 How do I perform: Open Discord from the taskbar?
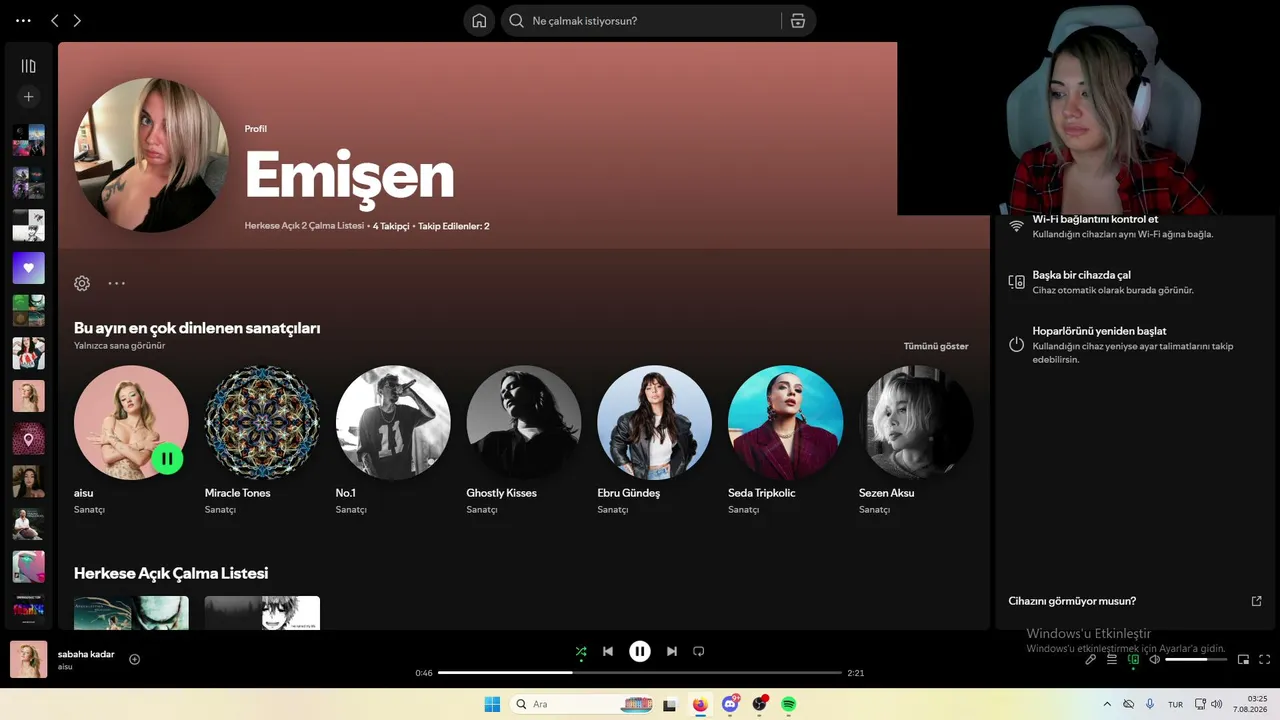pos(730,704)
